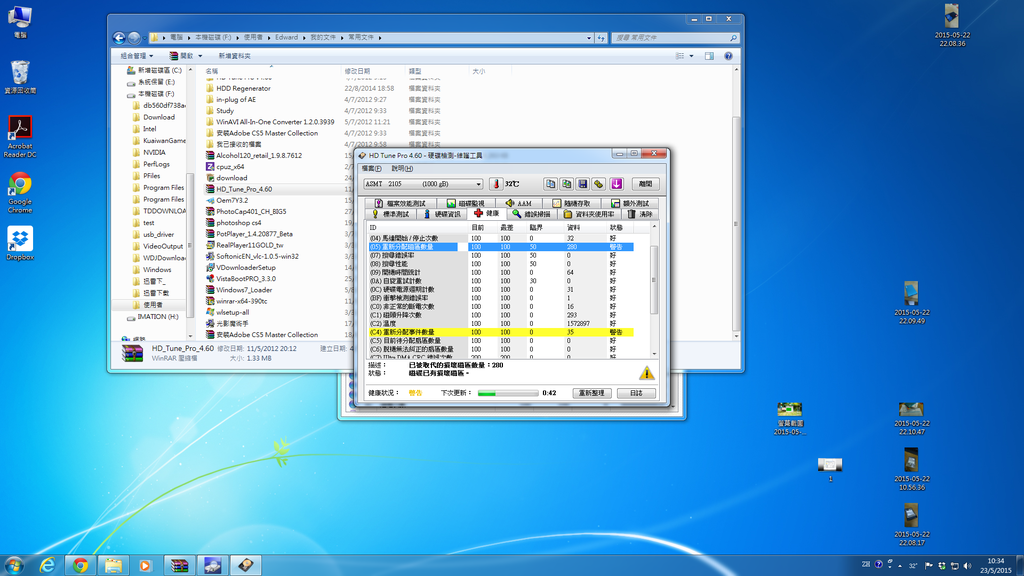
Task: Open the 組合管理 dropdown in Explorer's toolbar
Action: coord(136,56)
